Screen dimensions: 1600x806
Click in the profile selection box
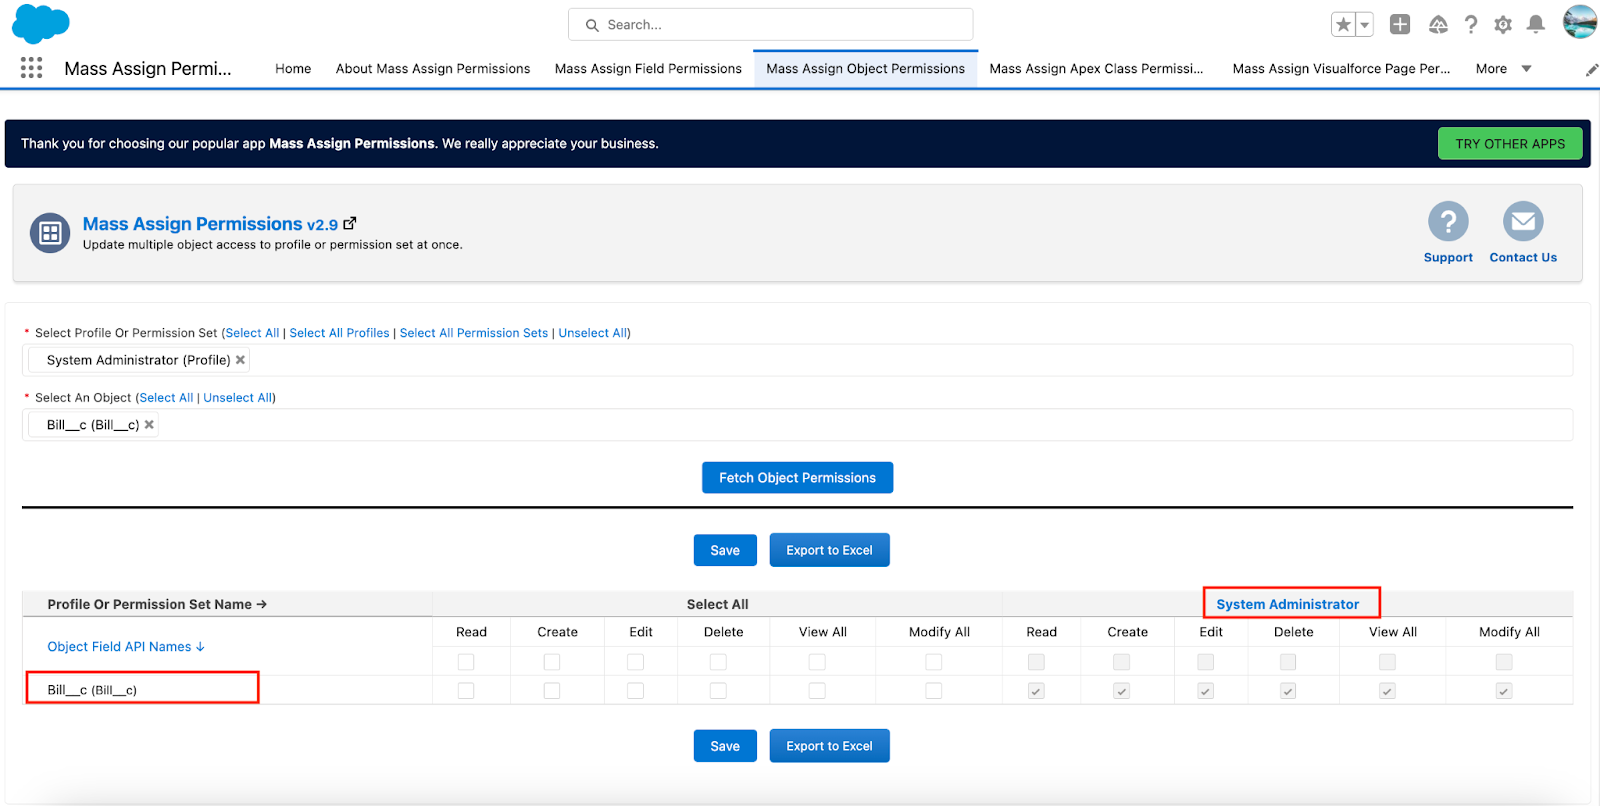797,360
